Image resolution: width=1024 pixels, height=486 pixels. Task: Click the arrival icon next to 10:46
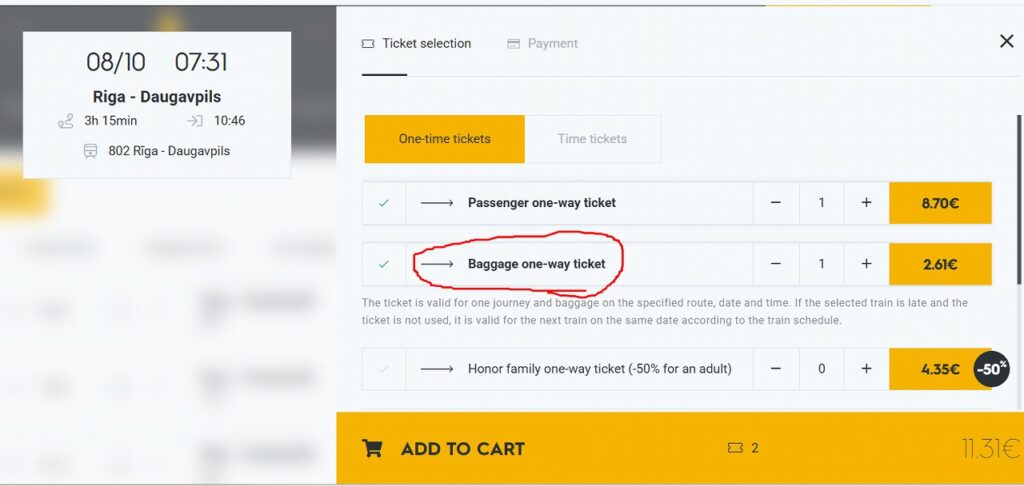(x=195, y=121)
